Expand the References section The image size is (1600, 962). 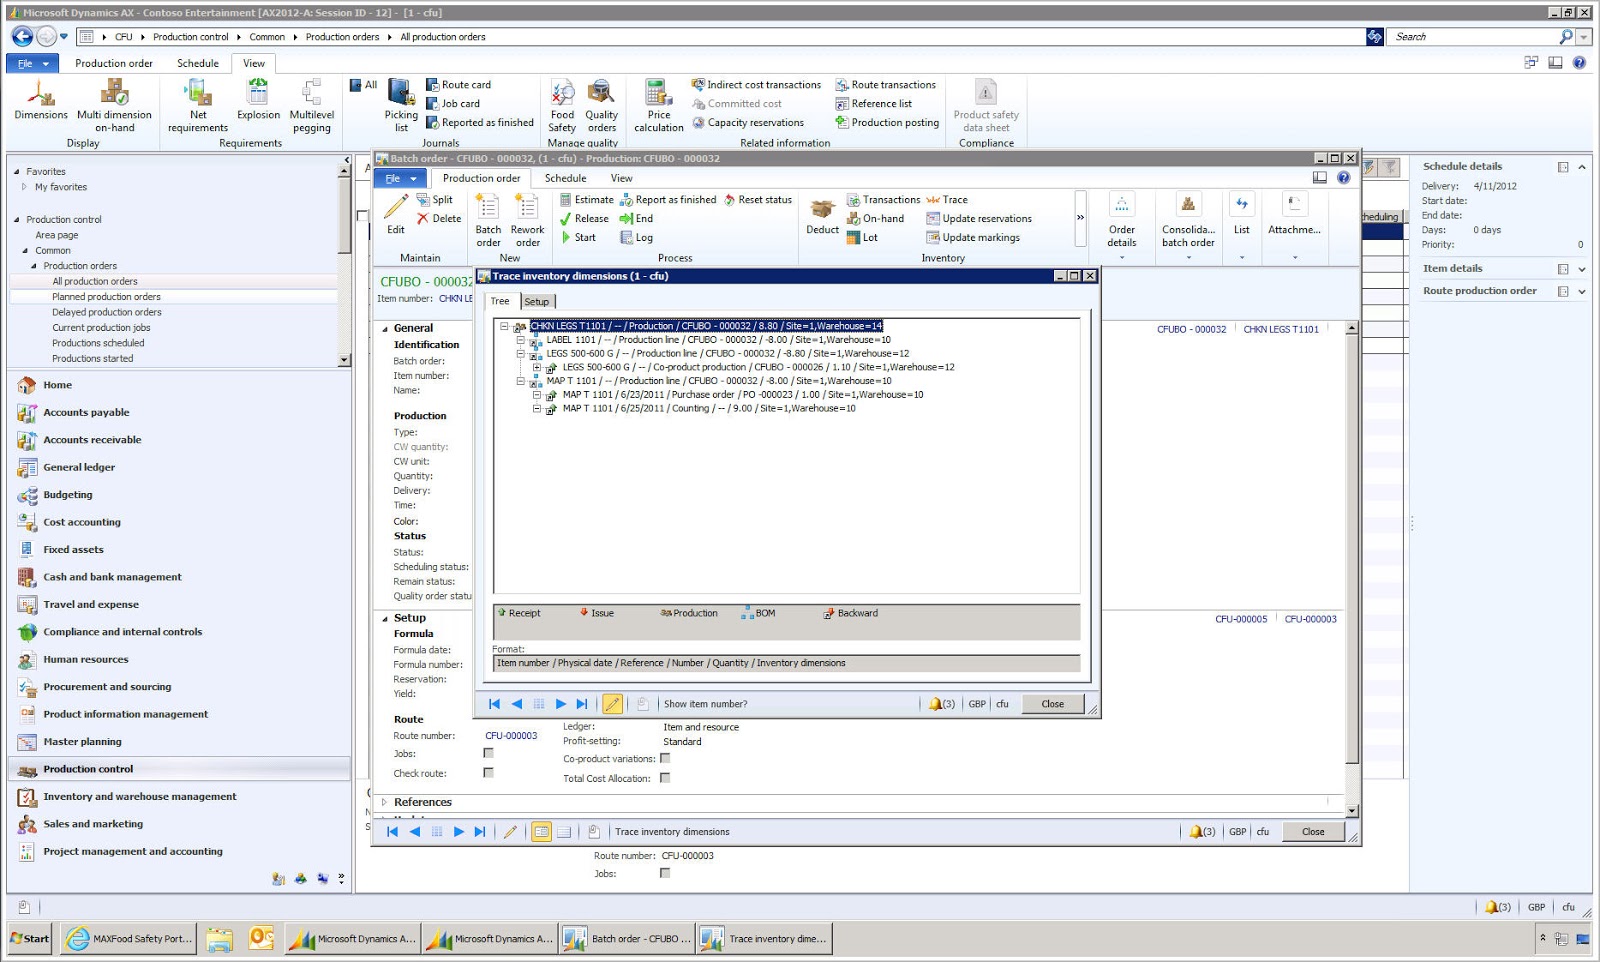(x=384, y=802)
